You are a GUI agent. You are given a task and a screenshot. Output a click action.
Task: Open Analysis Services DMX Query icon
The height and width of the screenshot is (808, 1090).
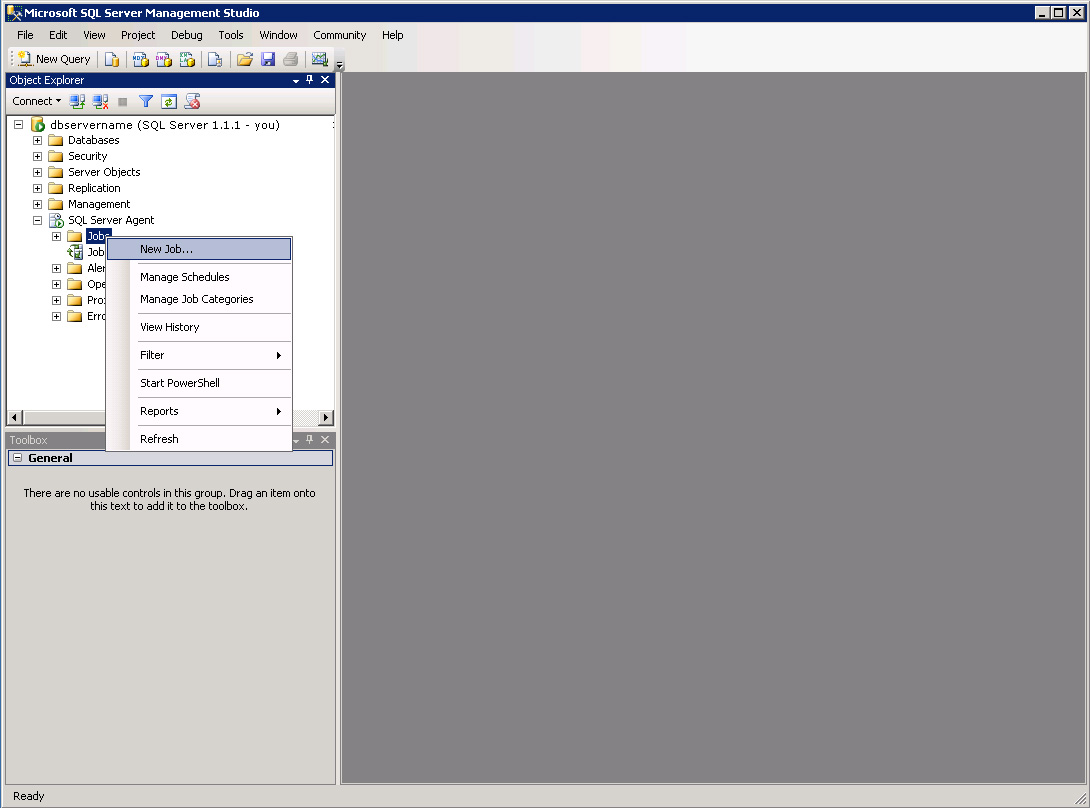(163, 60)
